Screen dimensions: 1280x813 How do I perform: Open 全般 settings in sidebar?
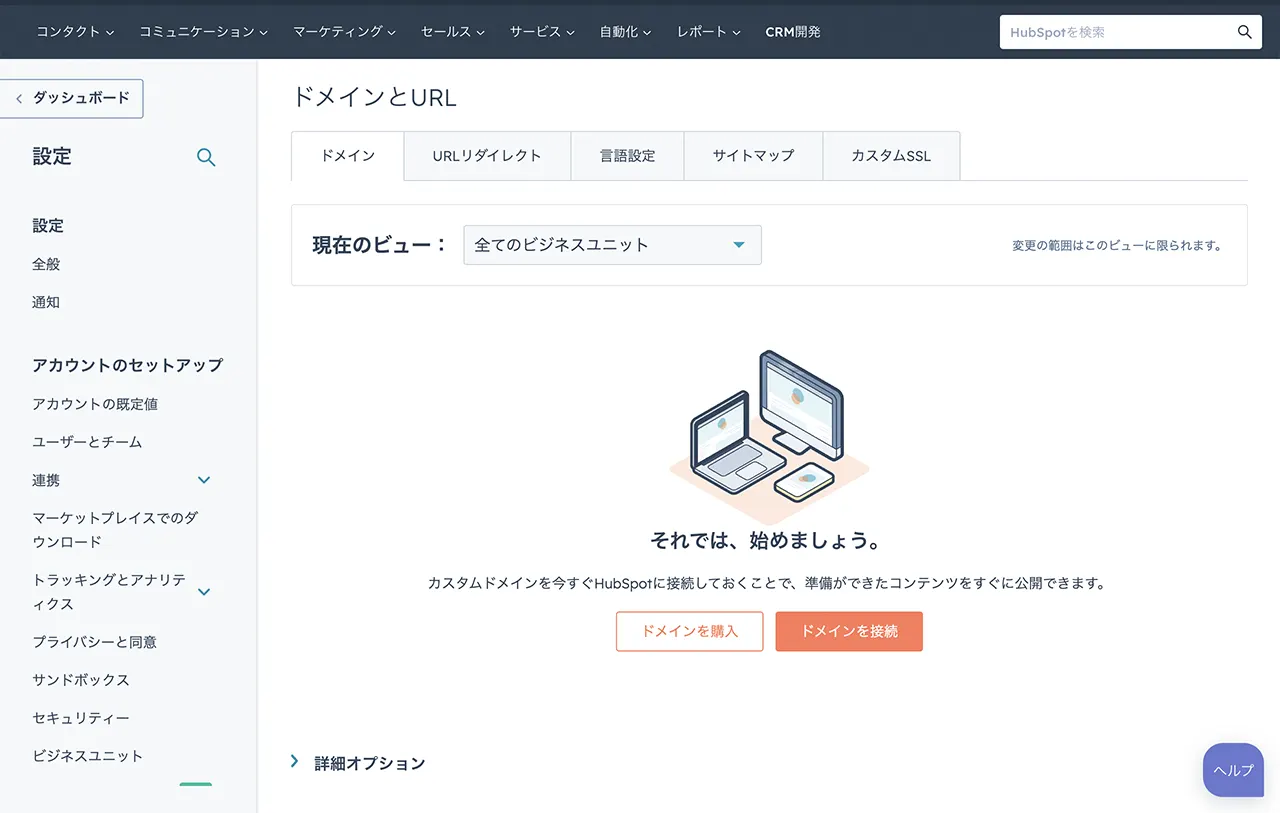coord(46,264)
